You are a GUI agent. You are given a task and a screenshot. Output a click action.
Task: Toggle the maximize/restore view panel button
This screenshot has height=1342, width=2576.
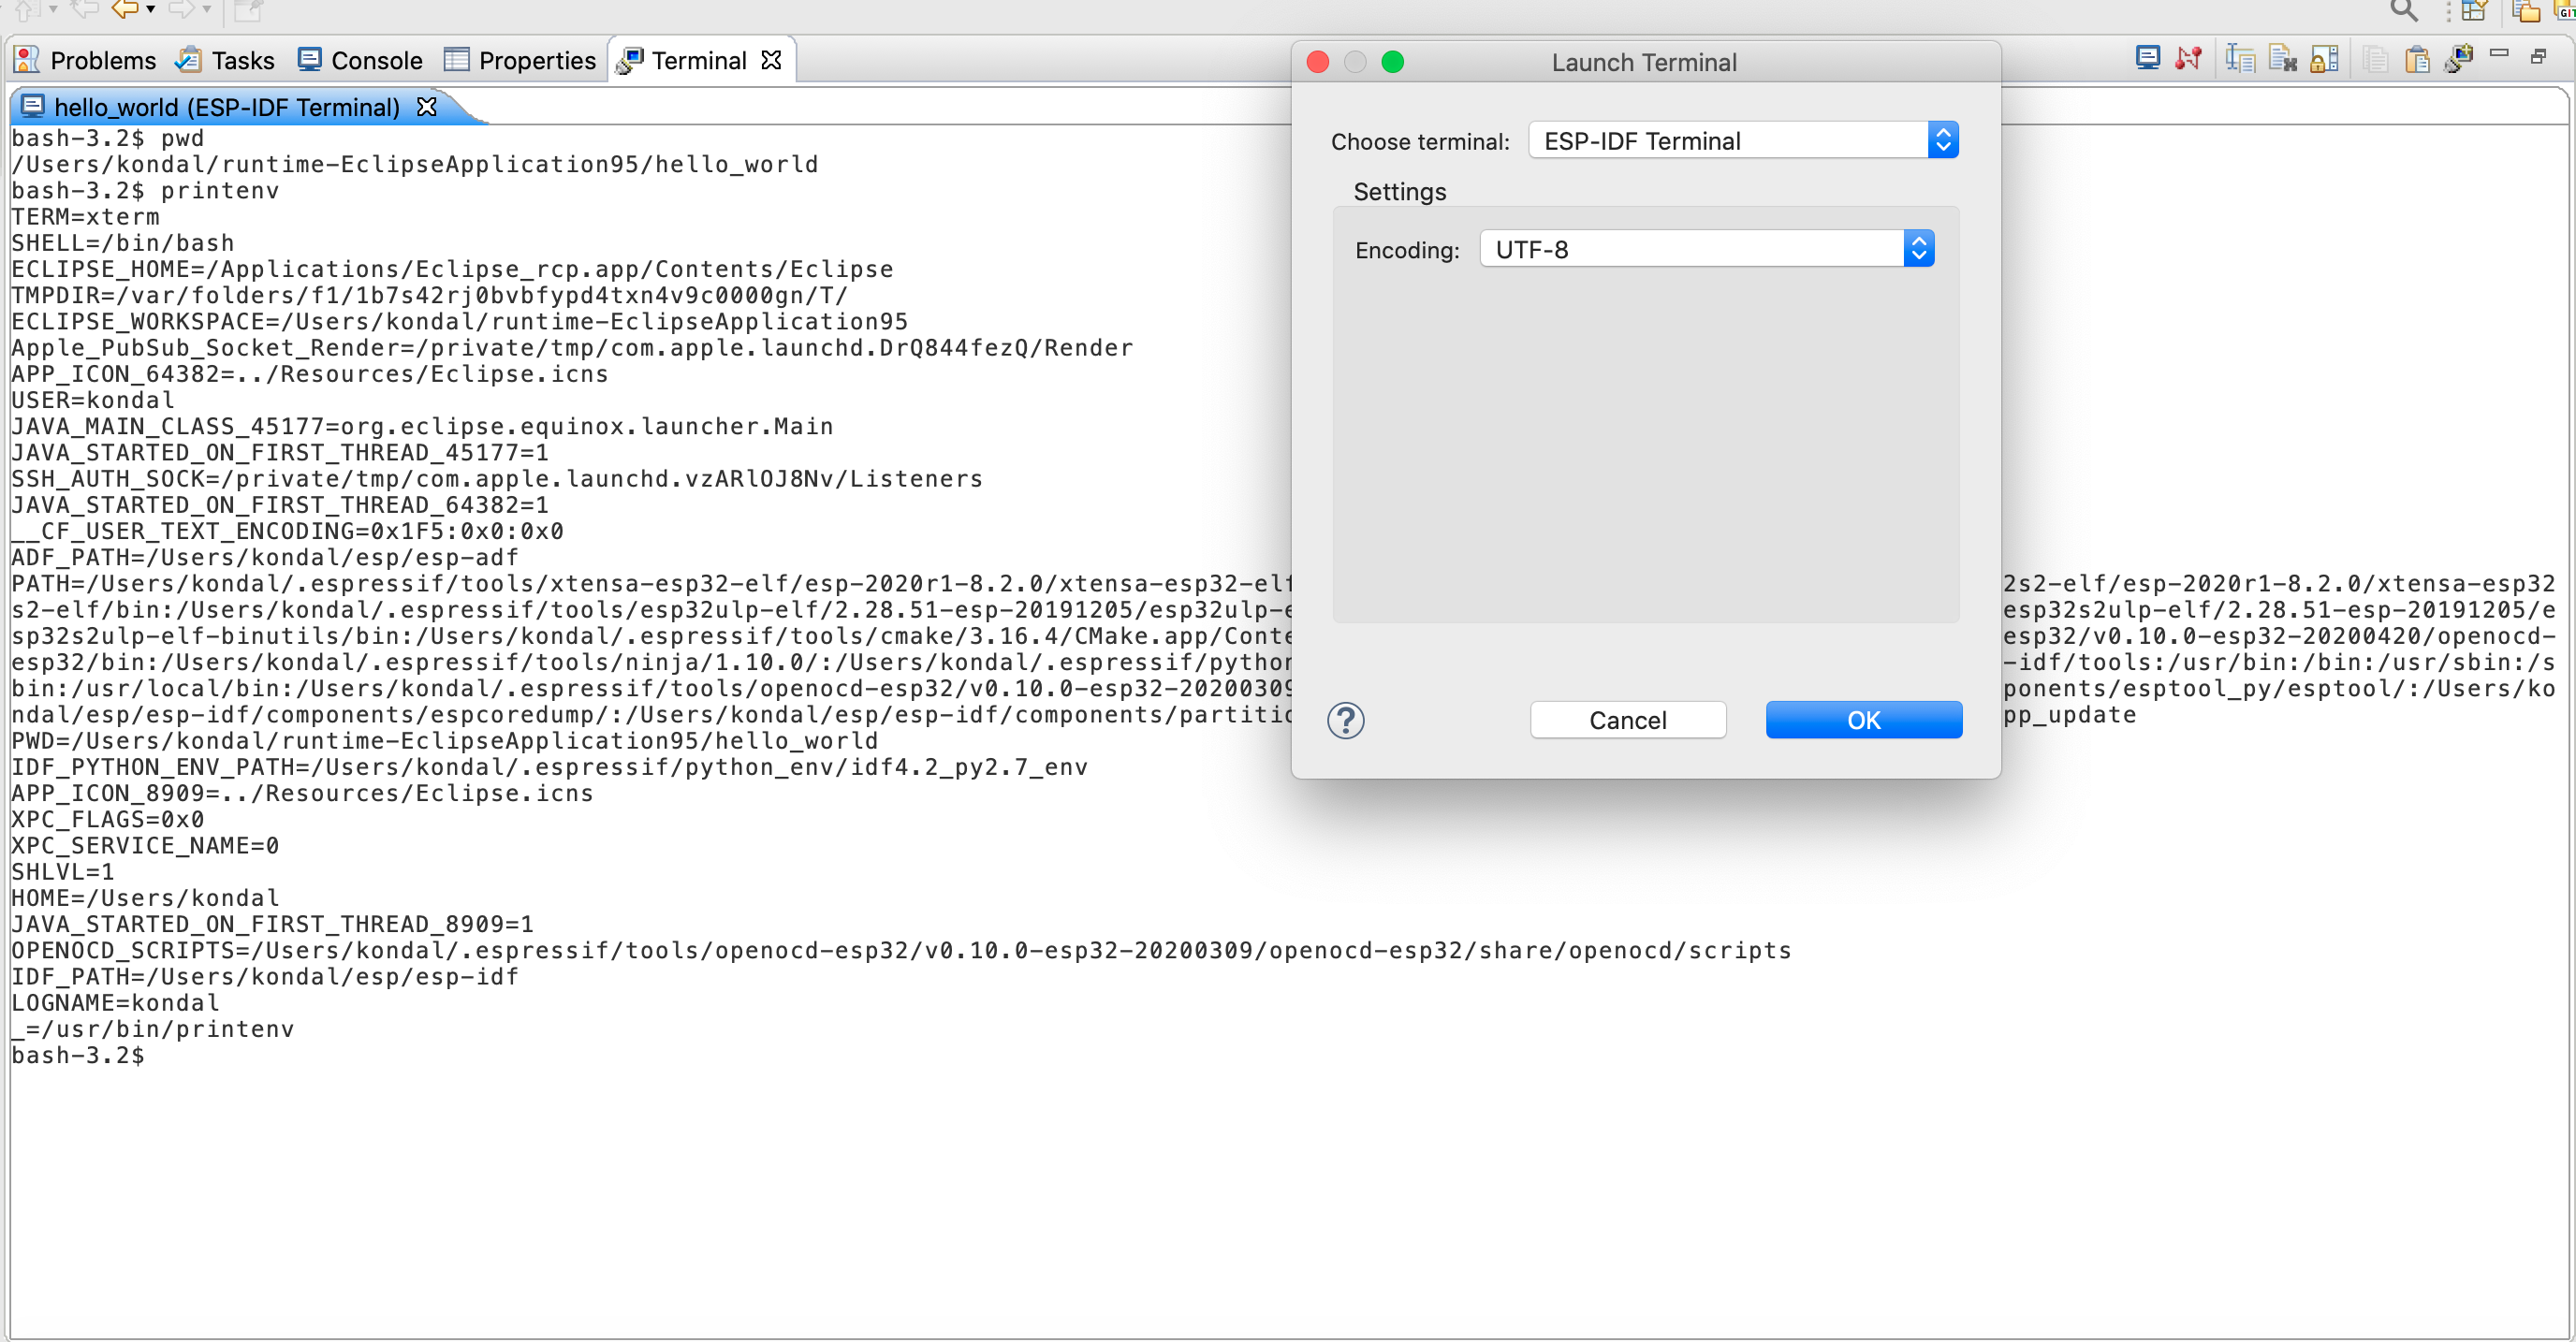point(2537,57)
